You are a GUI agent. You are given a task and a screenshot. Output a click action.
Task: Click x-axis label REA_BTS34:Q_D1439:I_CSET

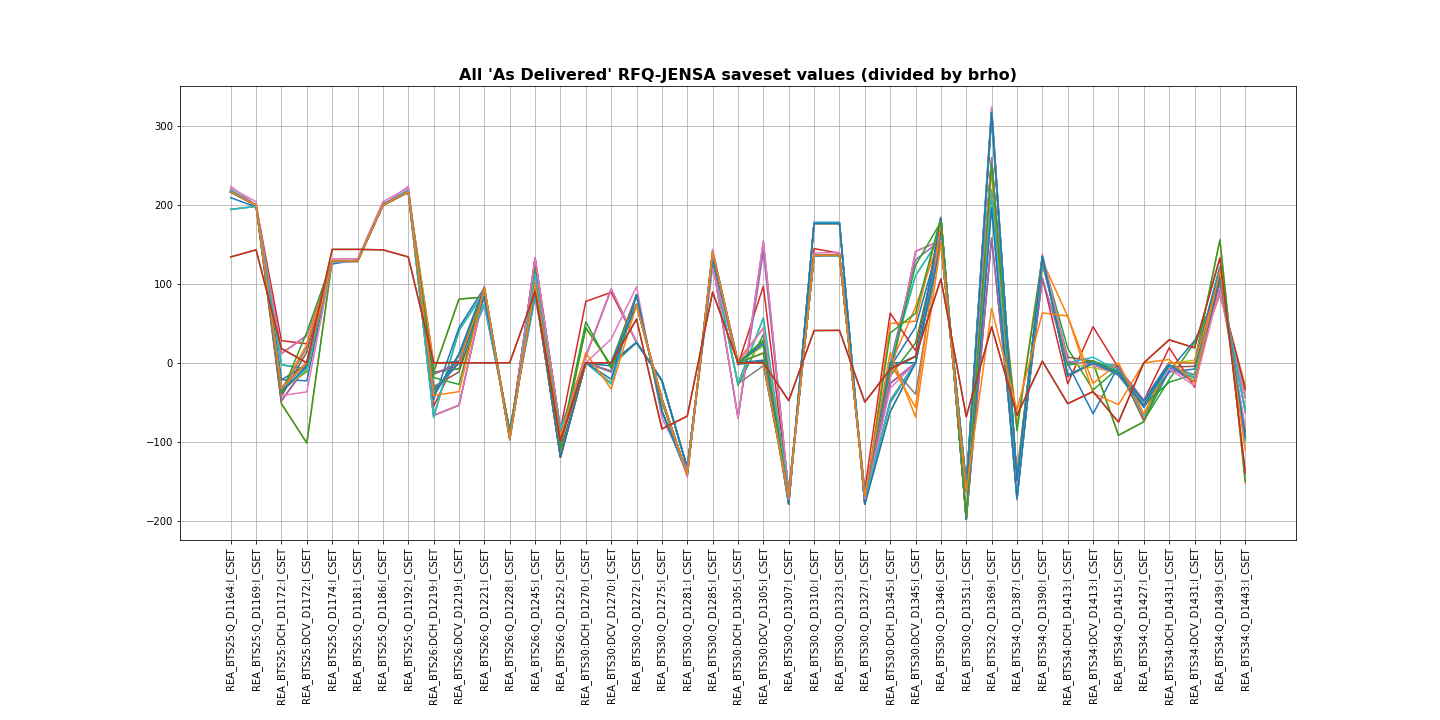1220,620
